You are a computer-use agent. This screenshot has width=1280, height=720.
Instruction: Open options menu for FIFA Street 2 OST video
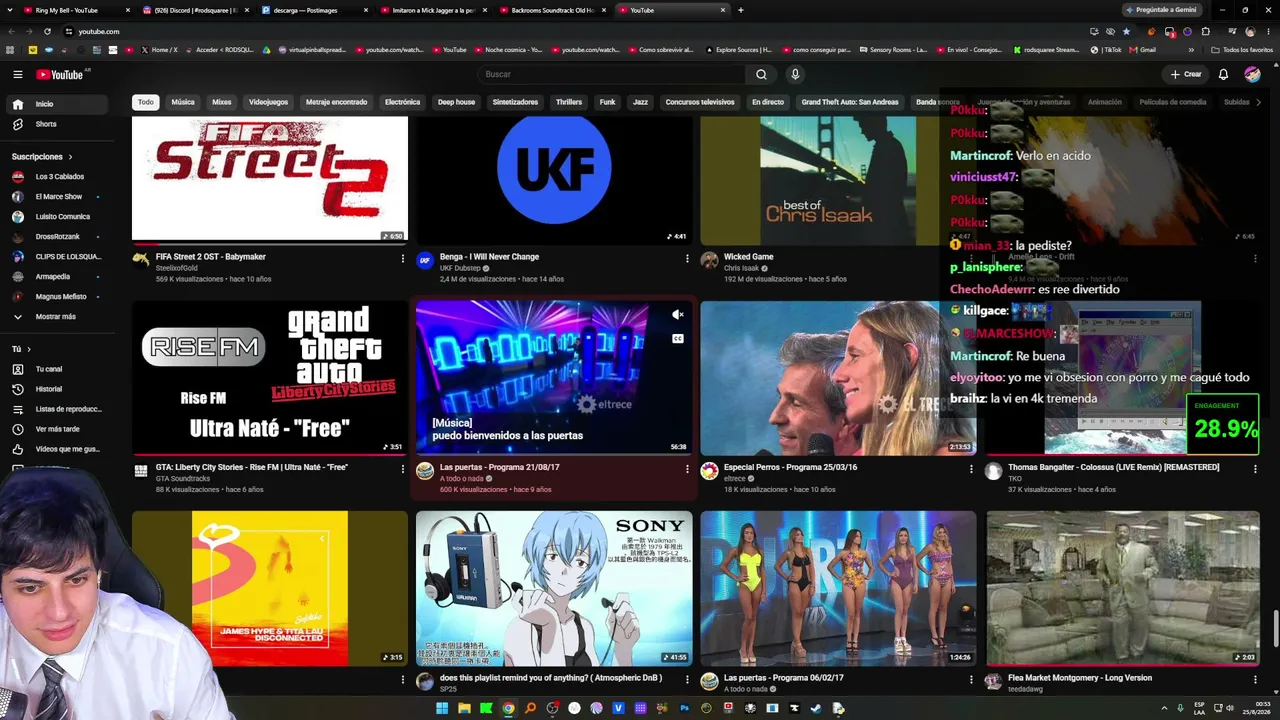tap(403, 258)
